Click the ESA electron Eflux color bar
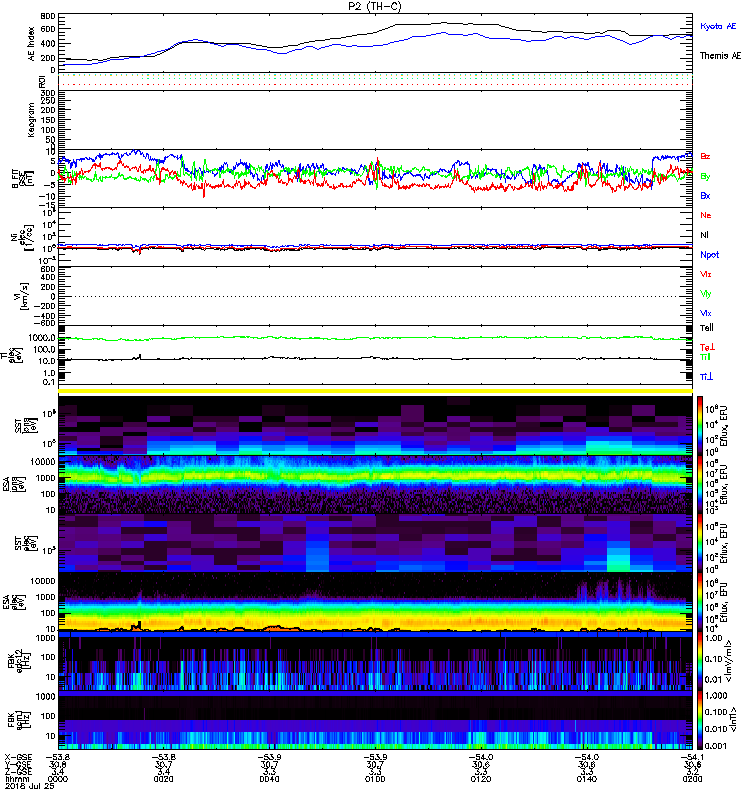This screenshot has width=750, height=800. [x=700, y=602]
